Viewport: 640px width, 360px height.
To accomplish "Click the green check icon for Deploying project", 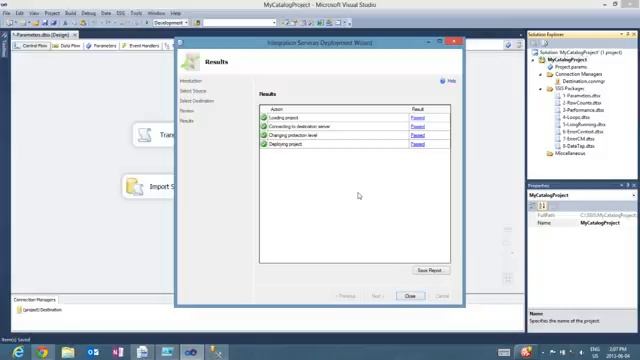I will tap(264, 144).
